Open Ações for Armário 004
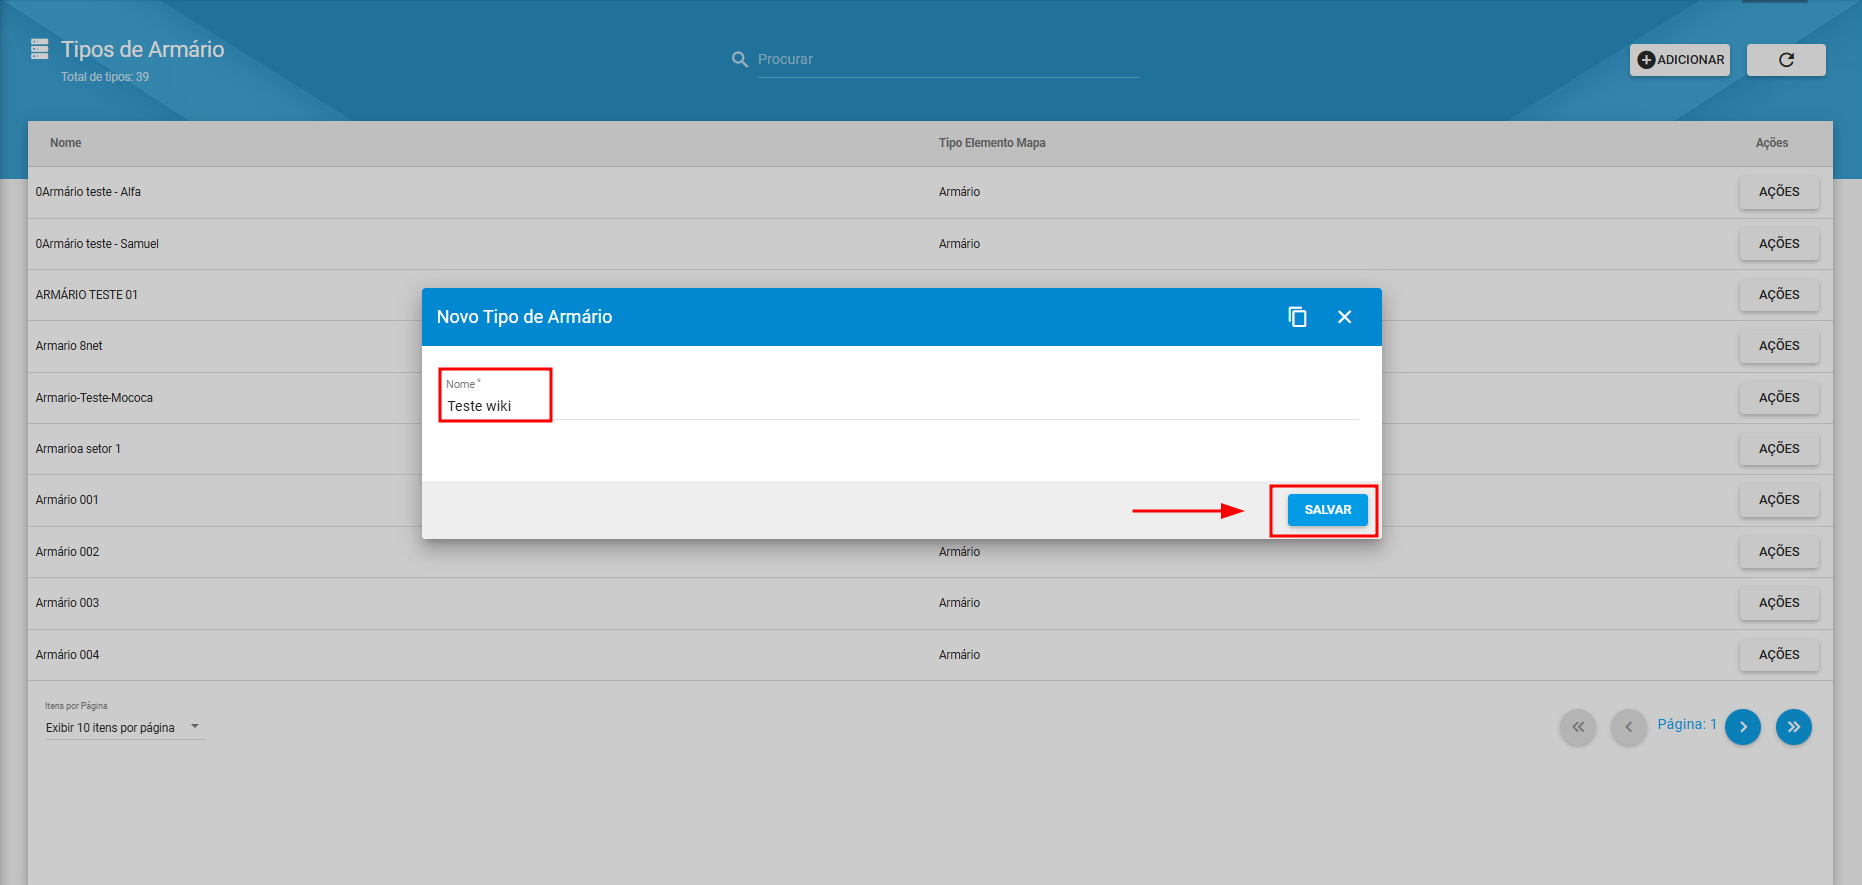 point(1779,655)
